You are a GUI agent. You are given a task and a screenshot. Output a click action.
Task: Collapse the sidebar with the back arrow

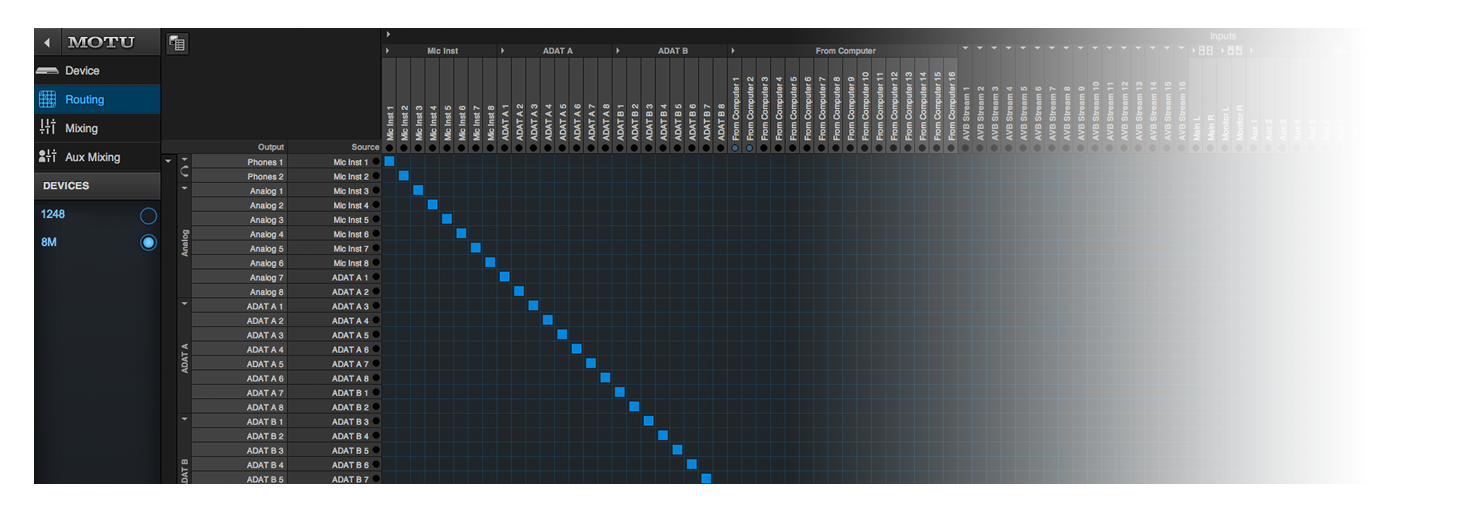click(x=46, y=43)
